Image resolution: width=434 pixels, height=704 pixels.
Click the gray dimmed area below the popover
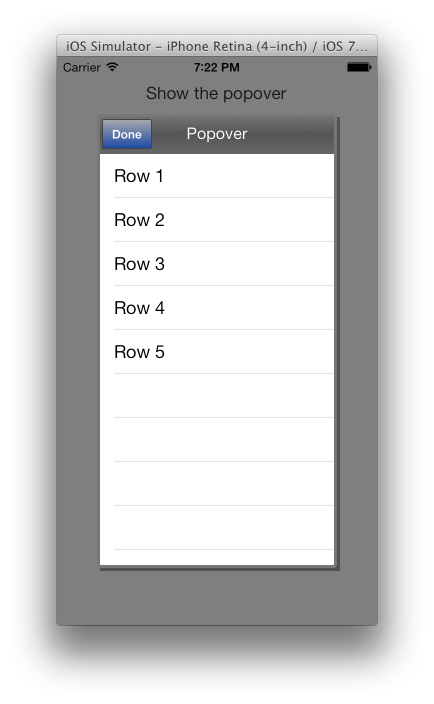click(x=217, y=598)
